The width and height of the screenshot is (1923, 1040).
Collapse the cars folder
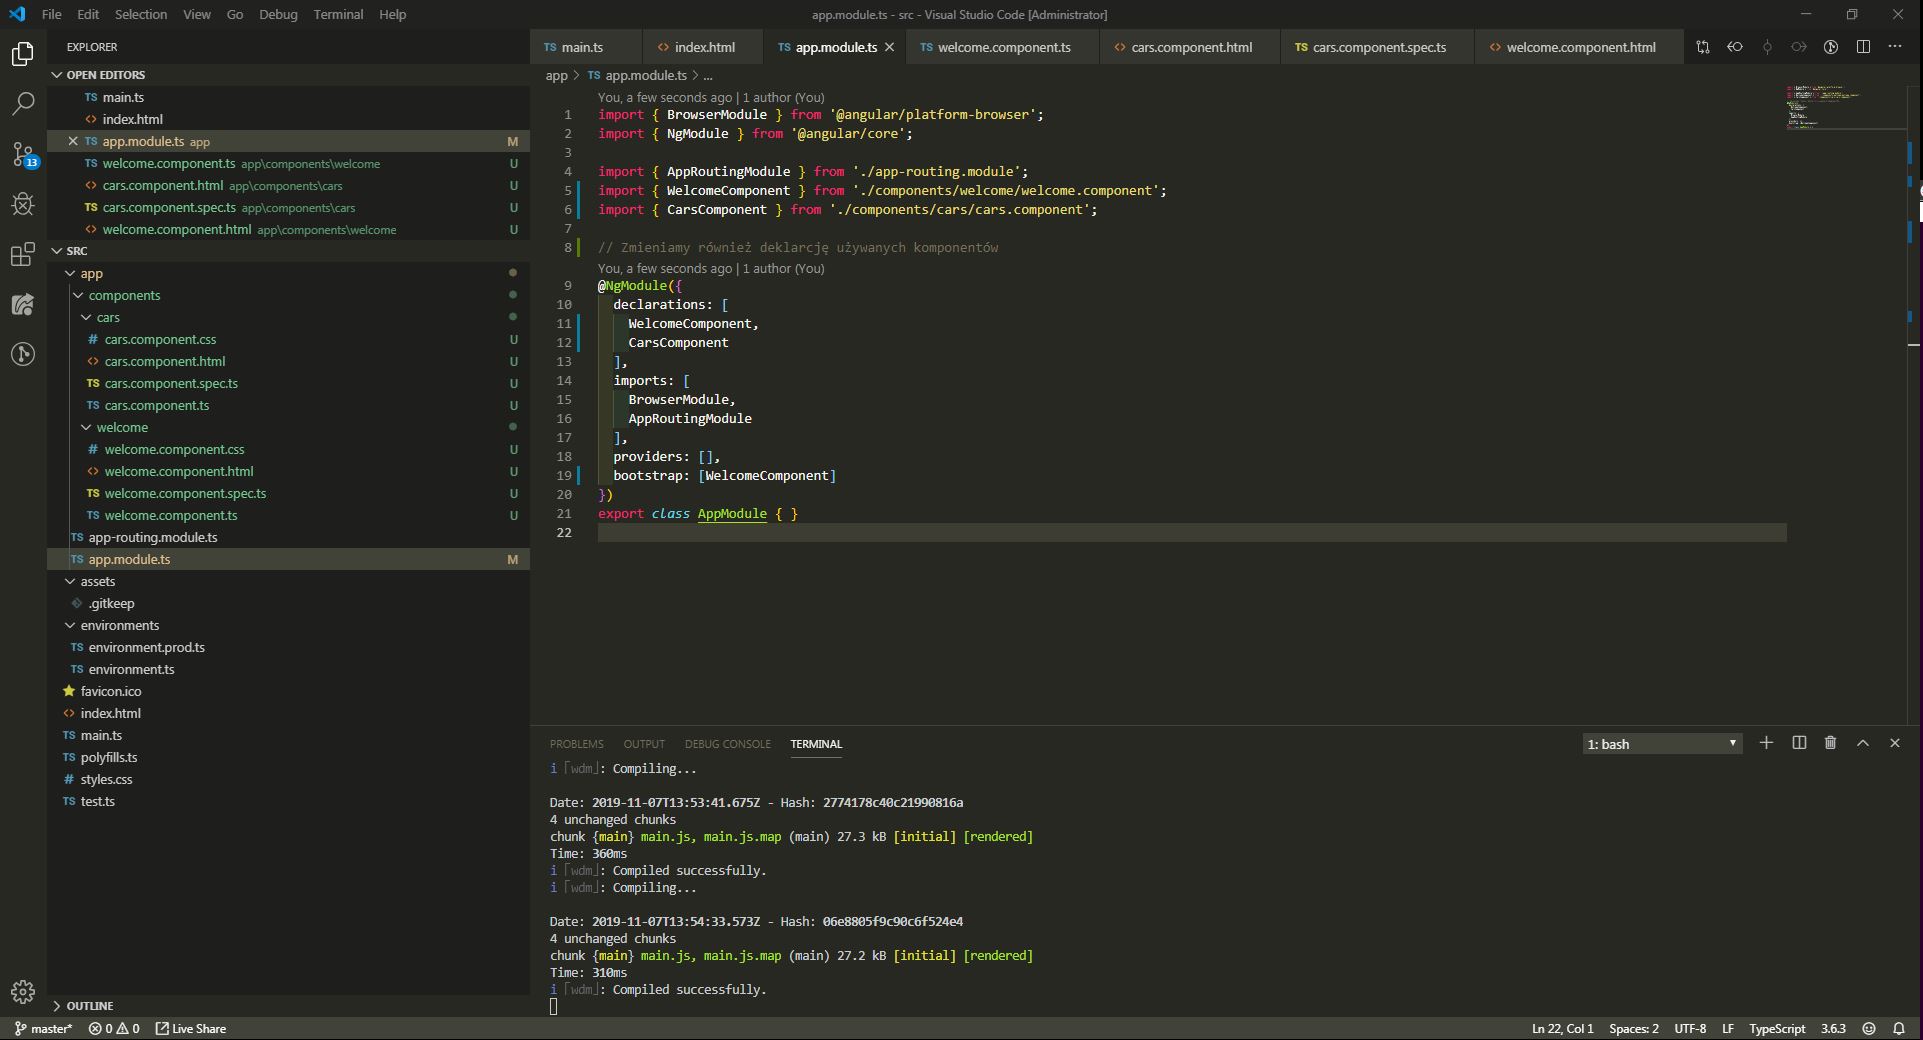(288, 317)
